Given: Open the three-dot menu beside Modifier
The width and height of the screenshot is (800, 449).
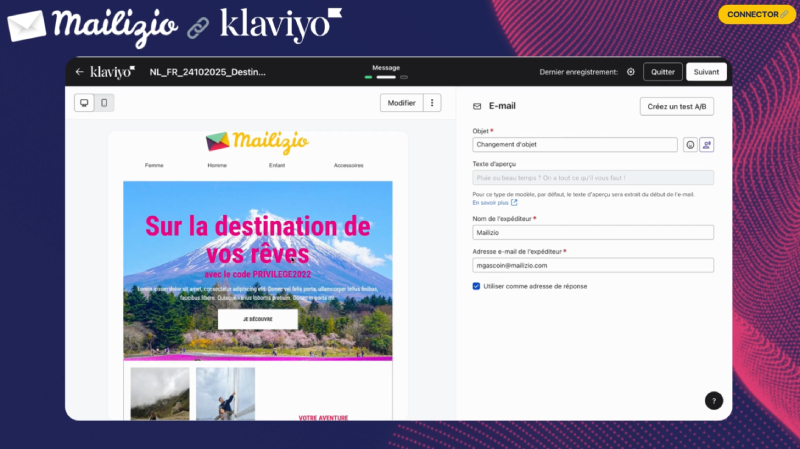Looking at the screenshot, I should (432, 103).
